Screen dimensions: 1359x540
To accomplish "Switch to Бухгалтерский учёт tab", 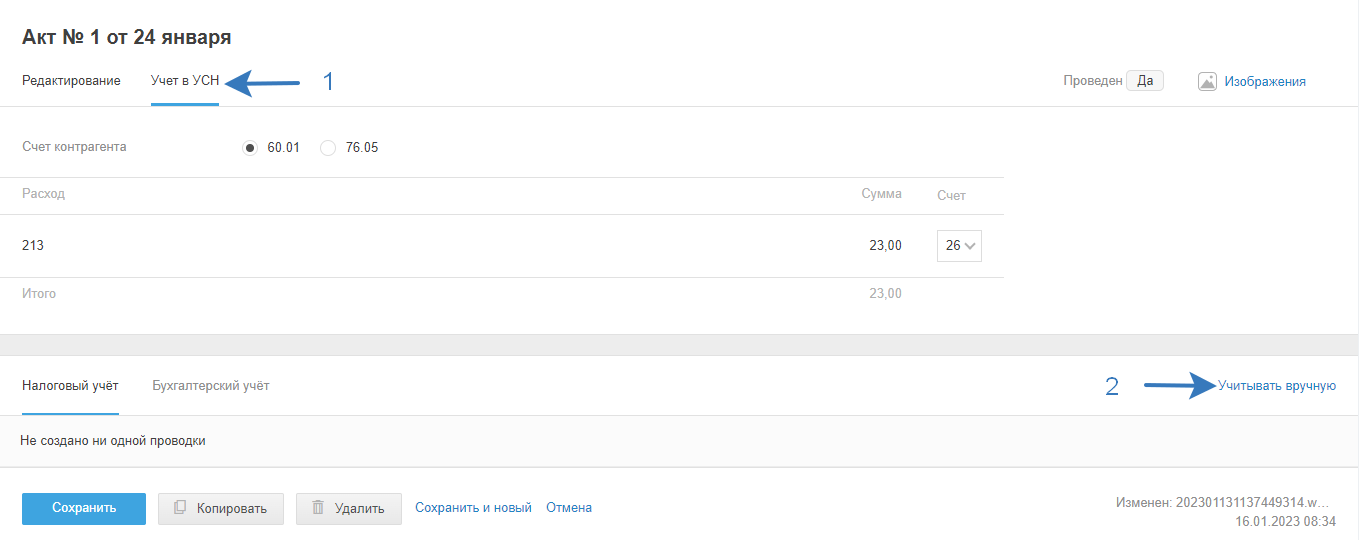I will click(211, 386).
